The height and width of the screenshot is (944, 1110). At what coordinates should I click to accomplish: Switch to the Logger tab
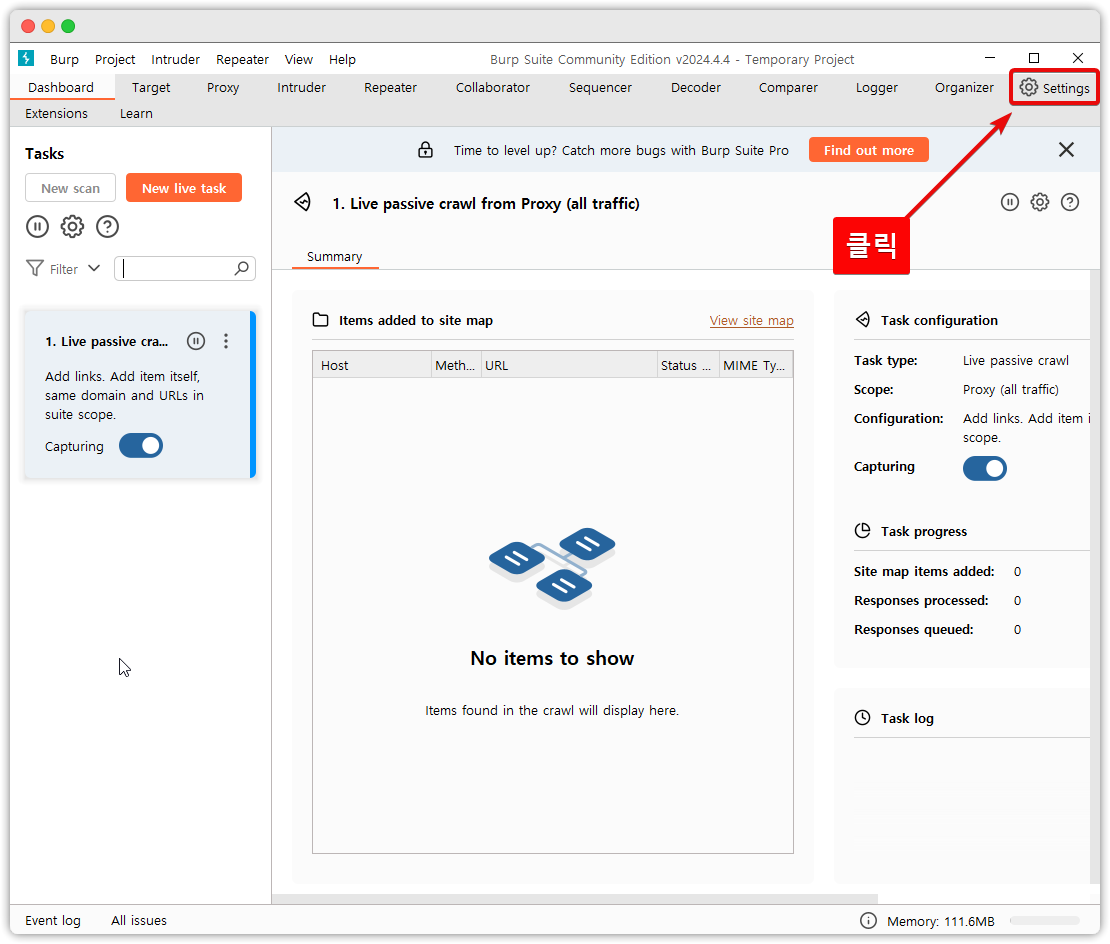[x=876, y=87]
